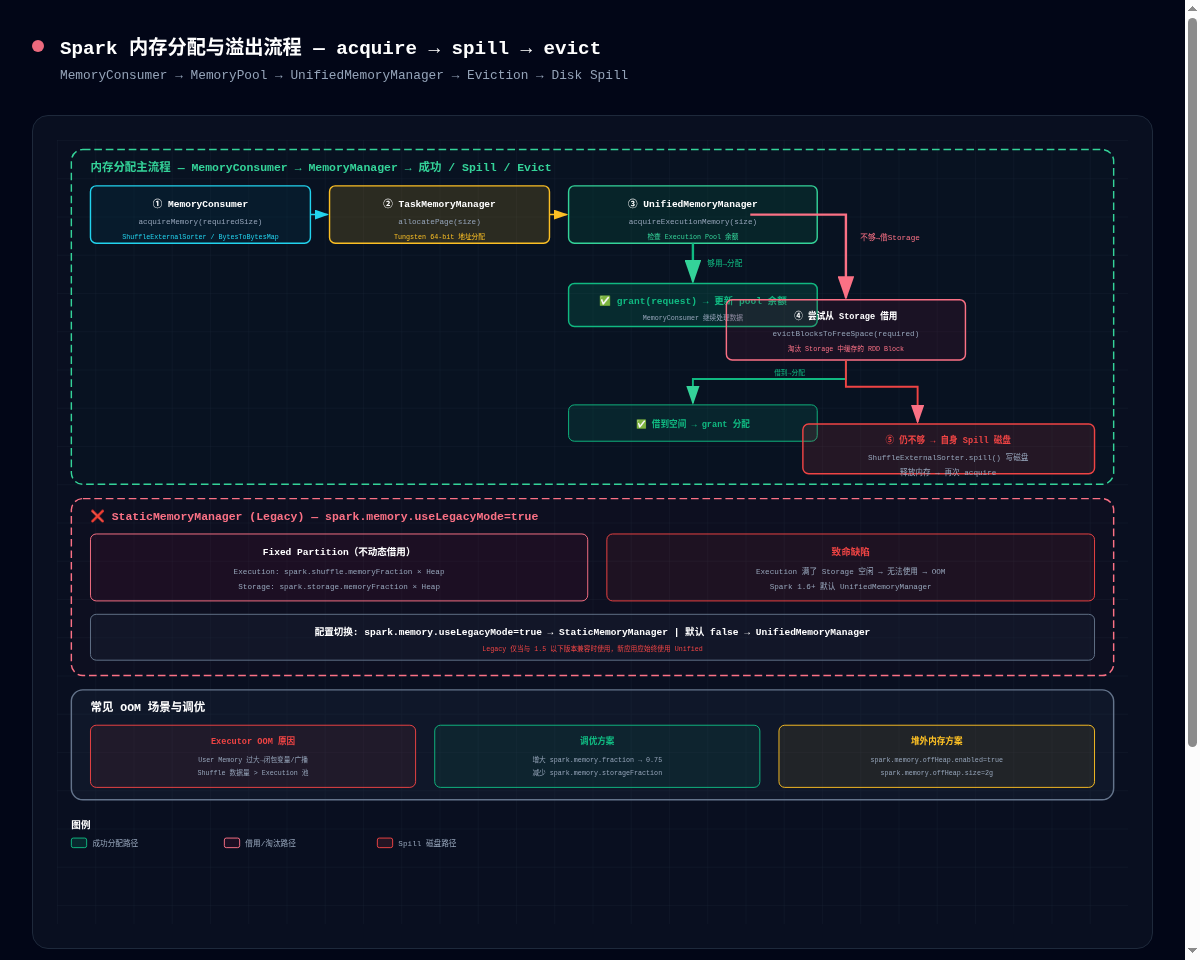Screen dimensions: 1200x960
Task: Click '增大 spark.memory.fraction → 0.75' text
Action: coord(597,760)
